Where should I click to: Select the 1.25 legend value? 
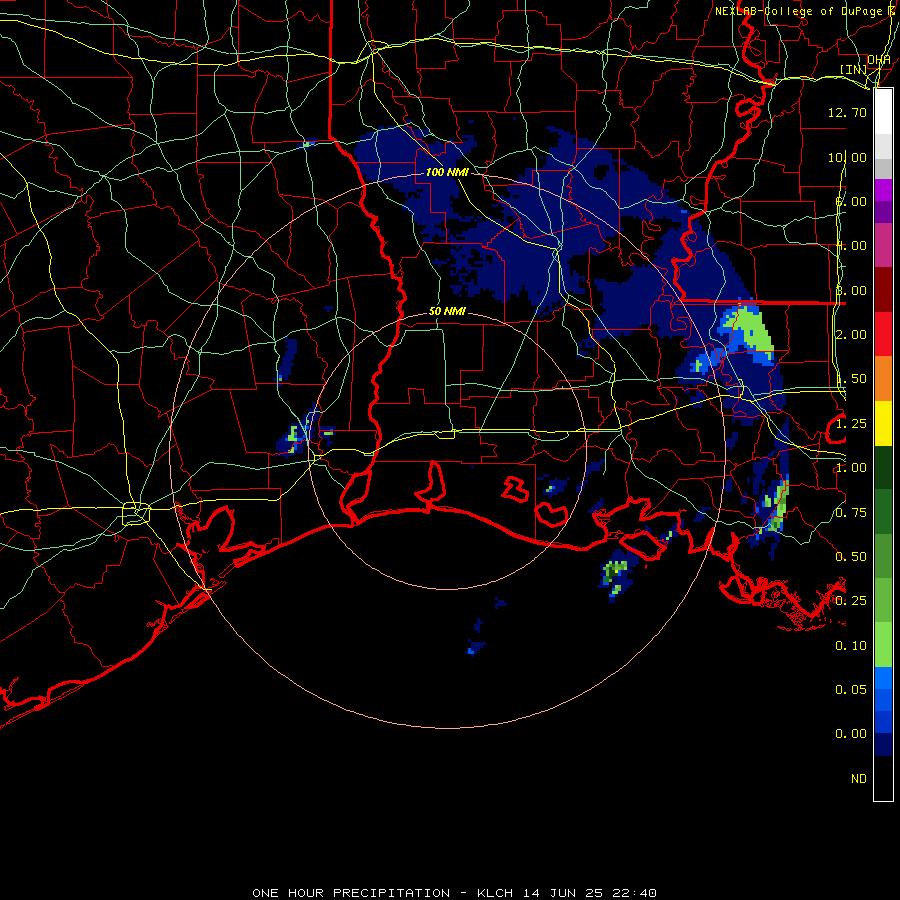pos(851,424)
